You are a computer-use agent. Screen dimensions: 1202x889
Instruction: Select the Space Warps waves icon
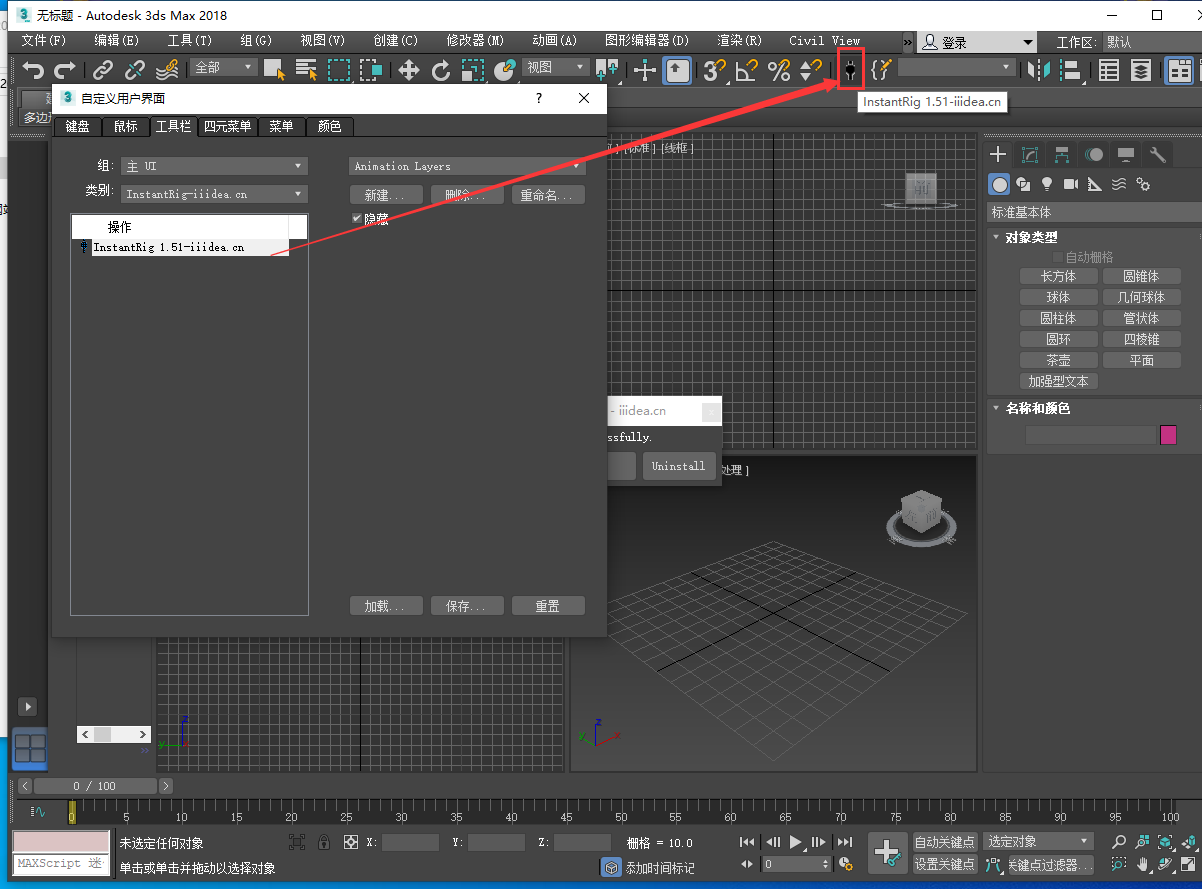pyautogui.click(x=1119, y=184)
